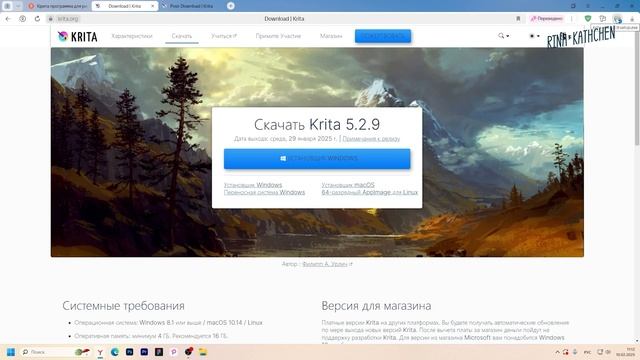Open Yandex Browser from the taskbar

point(100,352)
